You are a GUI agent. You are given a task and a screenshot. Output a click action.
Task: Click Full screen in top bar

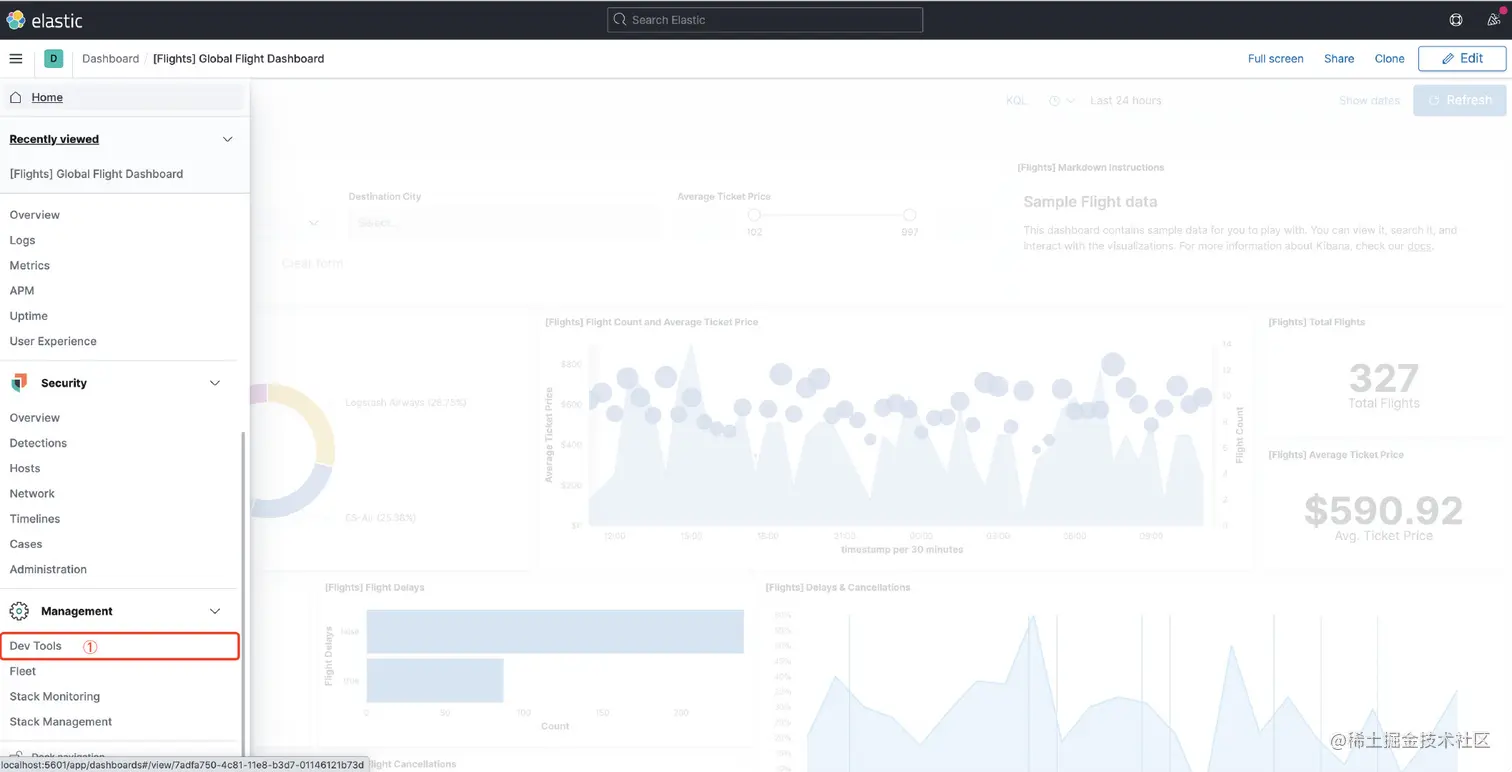click(1276, 59)
